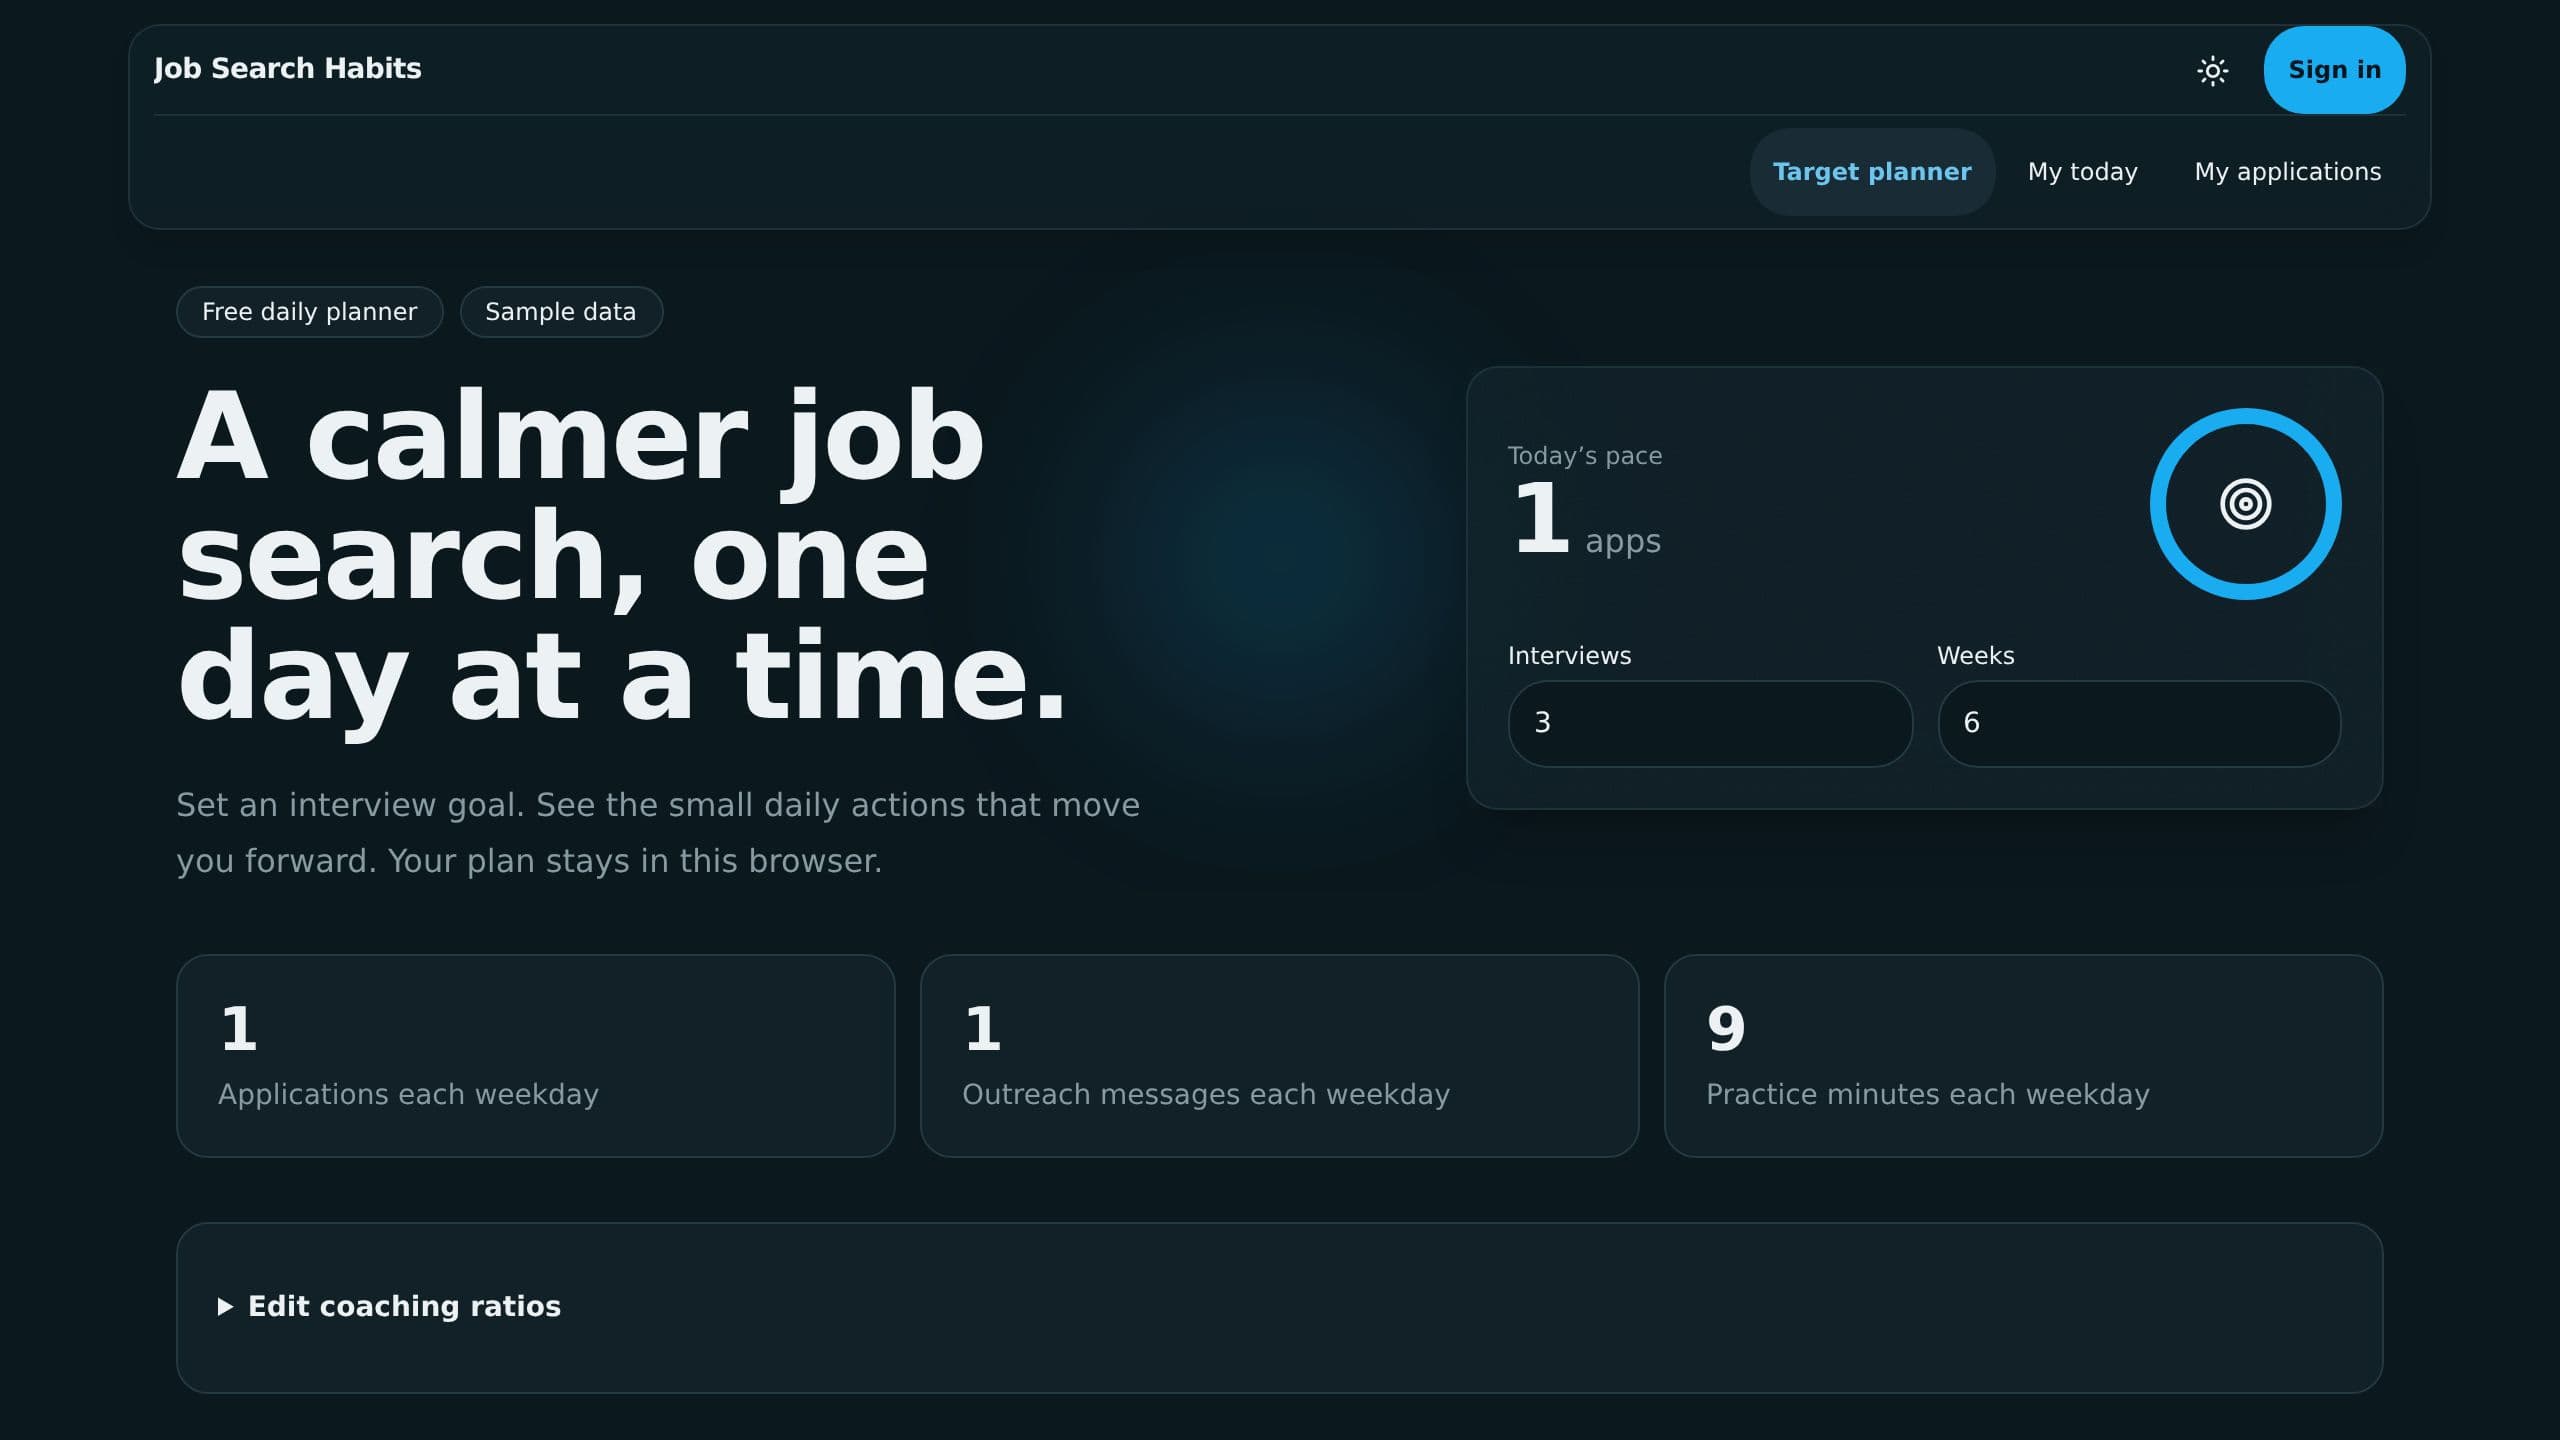Click the Sign in button
Image resolution: width=2560 pixels, height=1440 pixels.
(2334, 70)
